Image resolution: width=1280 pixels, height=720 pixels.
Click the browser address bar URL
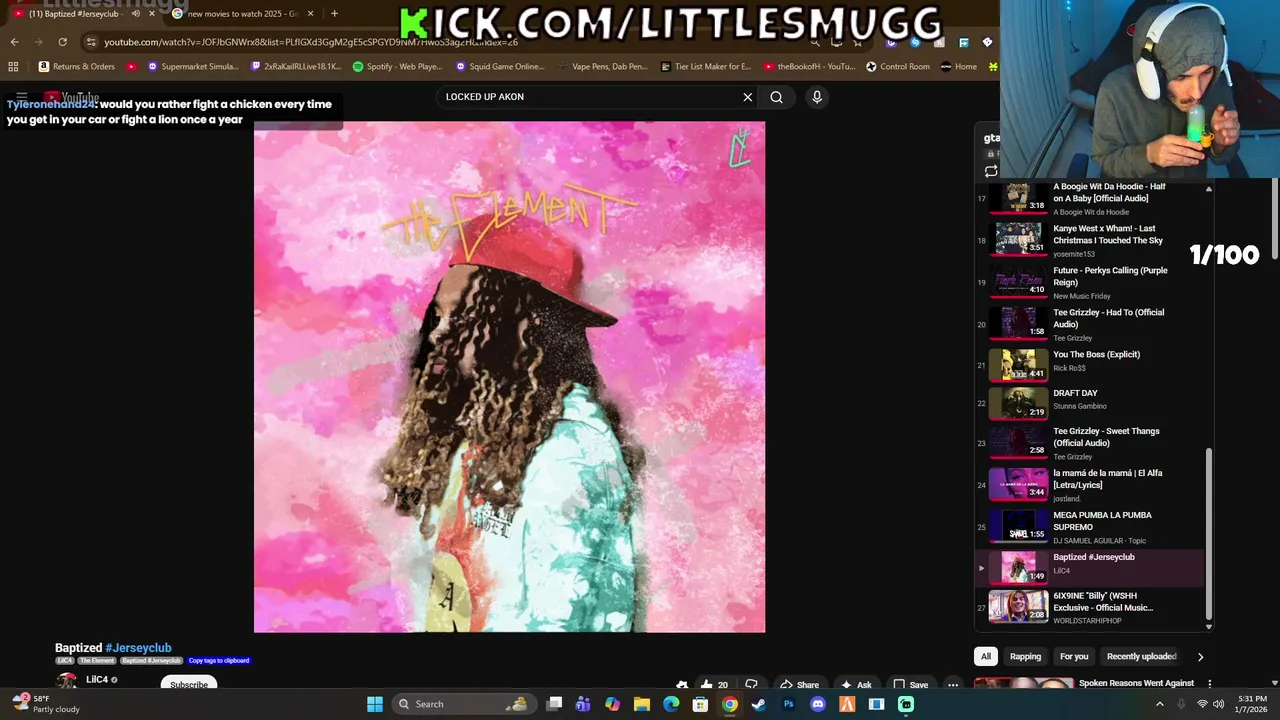point(311,42)
